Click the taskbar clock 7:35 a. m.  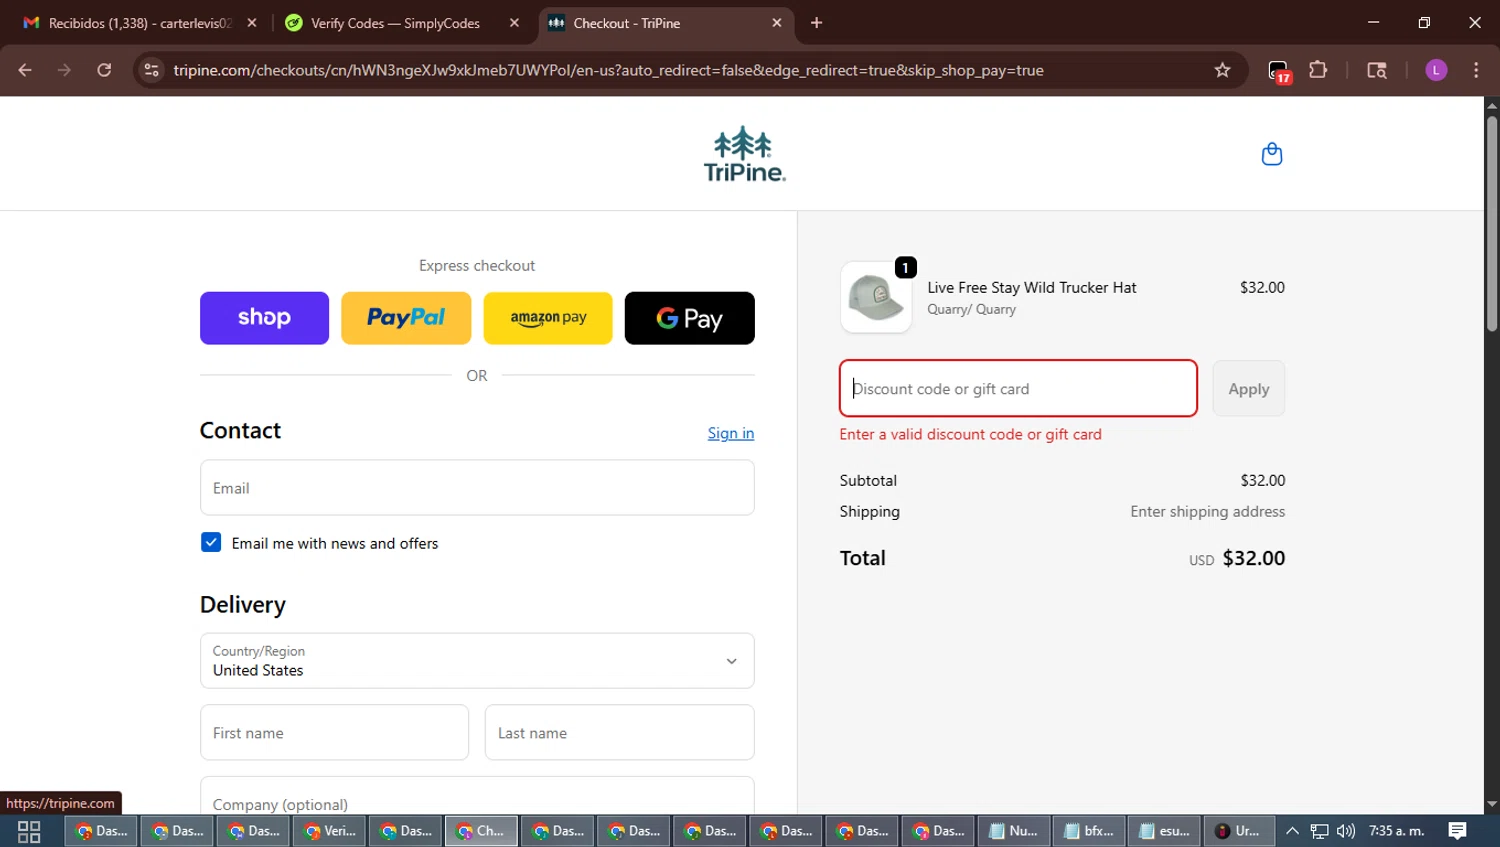tap(1396, 831)
